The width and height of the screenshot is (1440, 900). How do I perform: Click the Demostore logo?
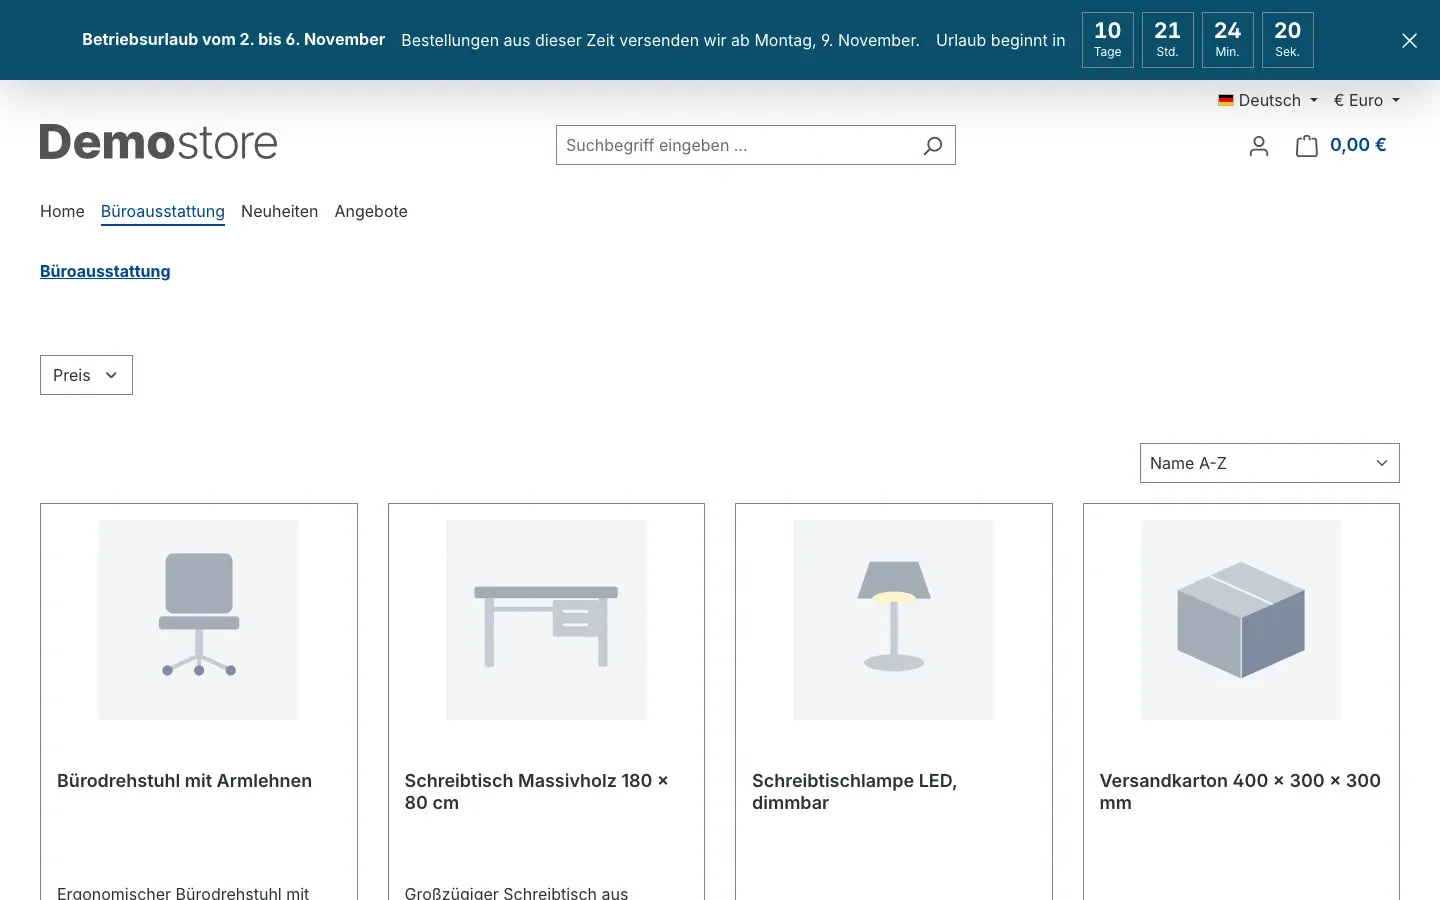159,143
